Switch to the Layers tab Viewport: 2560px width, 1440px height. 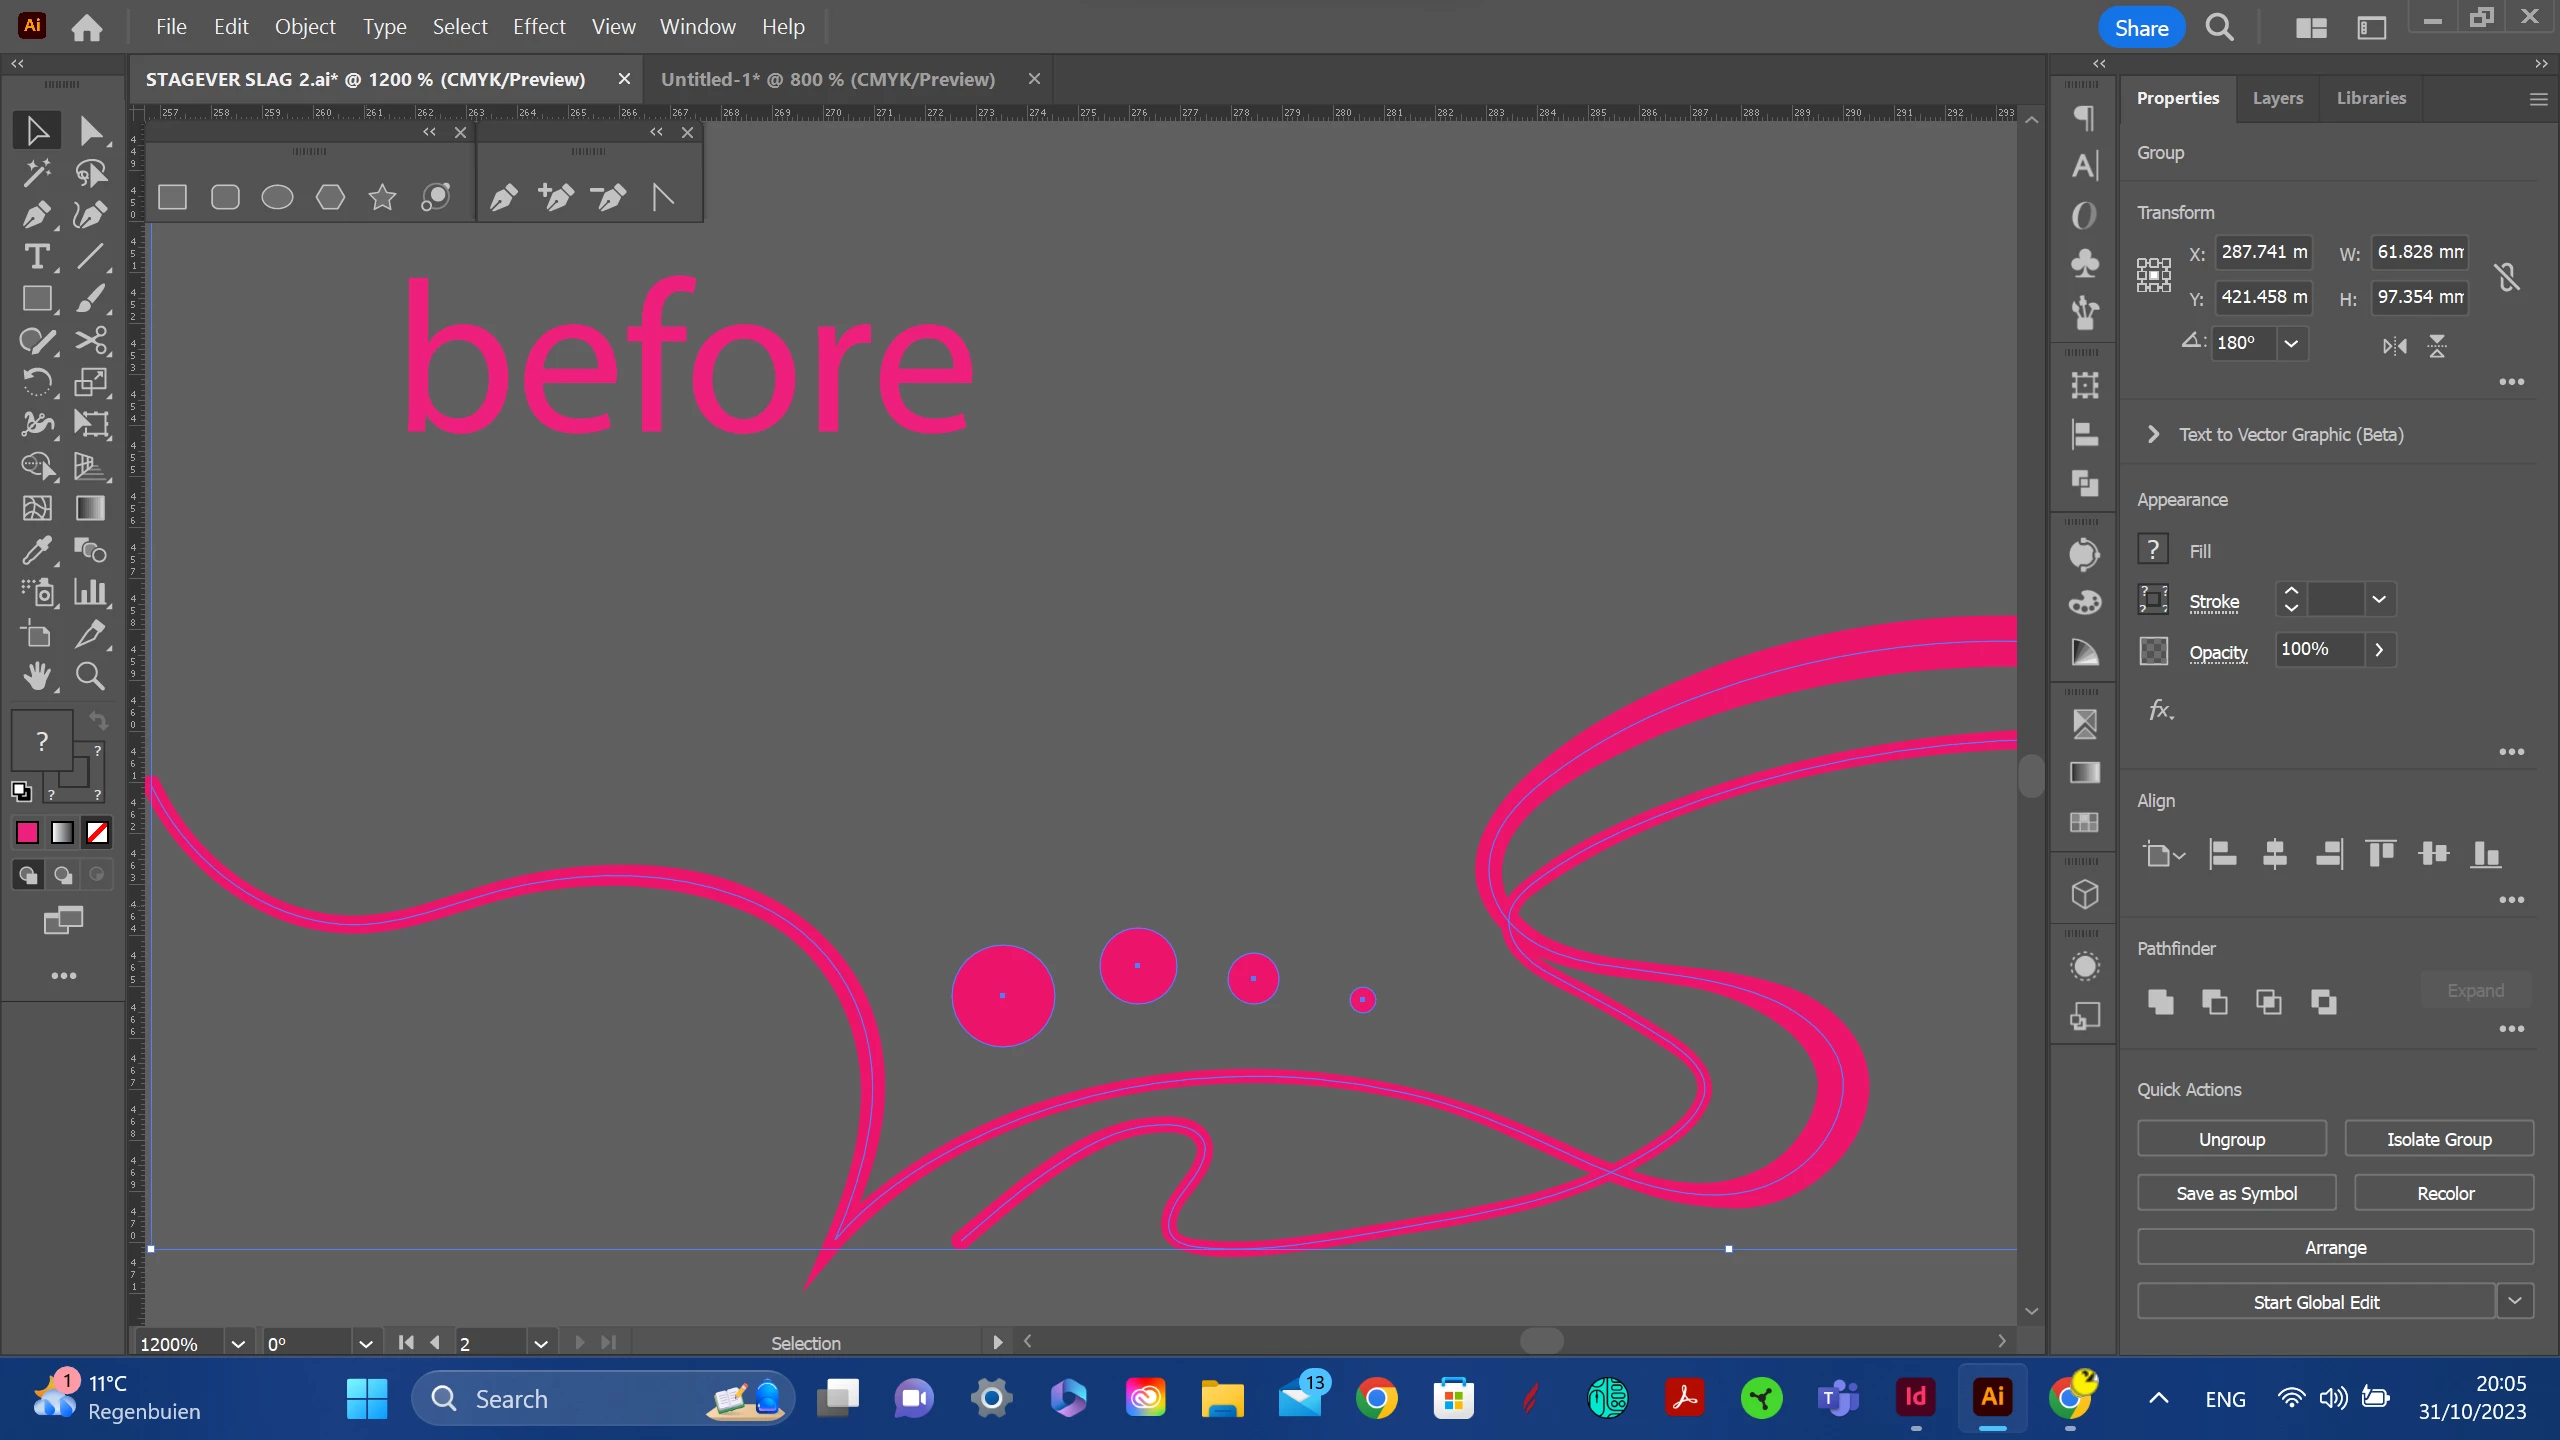[x=2277, y=98]
